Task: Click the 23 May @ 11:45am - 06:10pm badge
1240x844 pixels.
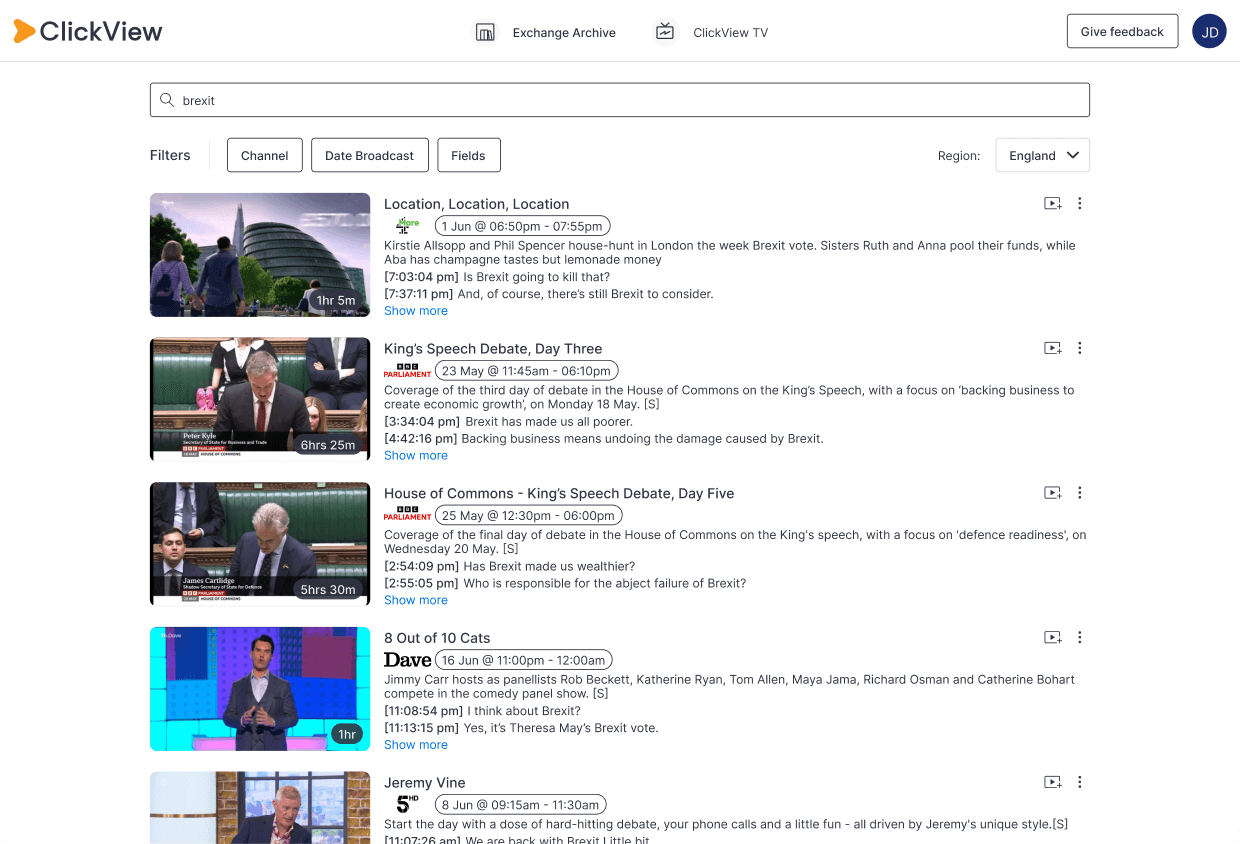Action: coord(526,371)
